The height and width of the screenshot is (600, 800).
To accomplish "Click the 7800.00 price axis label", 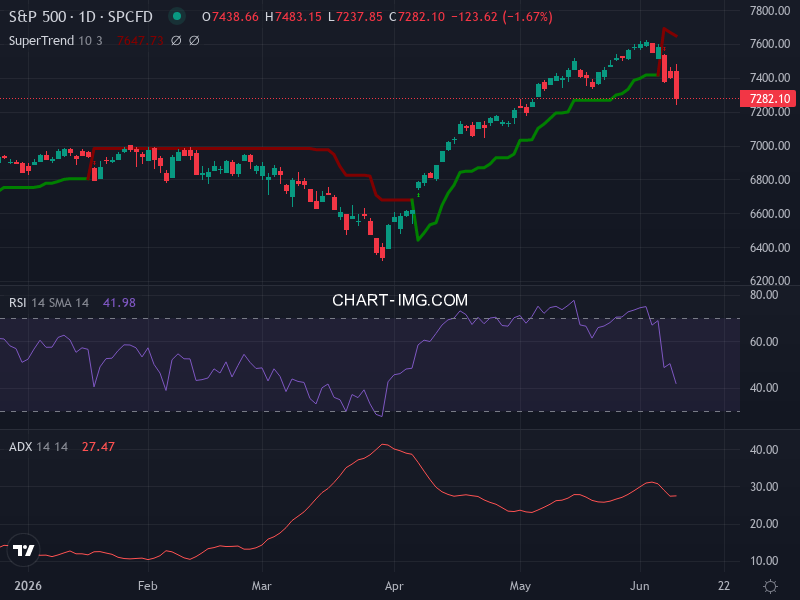I will [769, 10].
